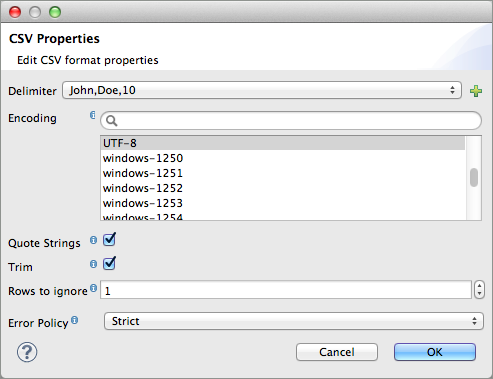Confirm with the OK button
This screenshot has height=379, width=493.
click(435, 352)
